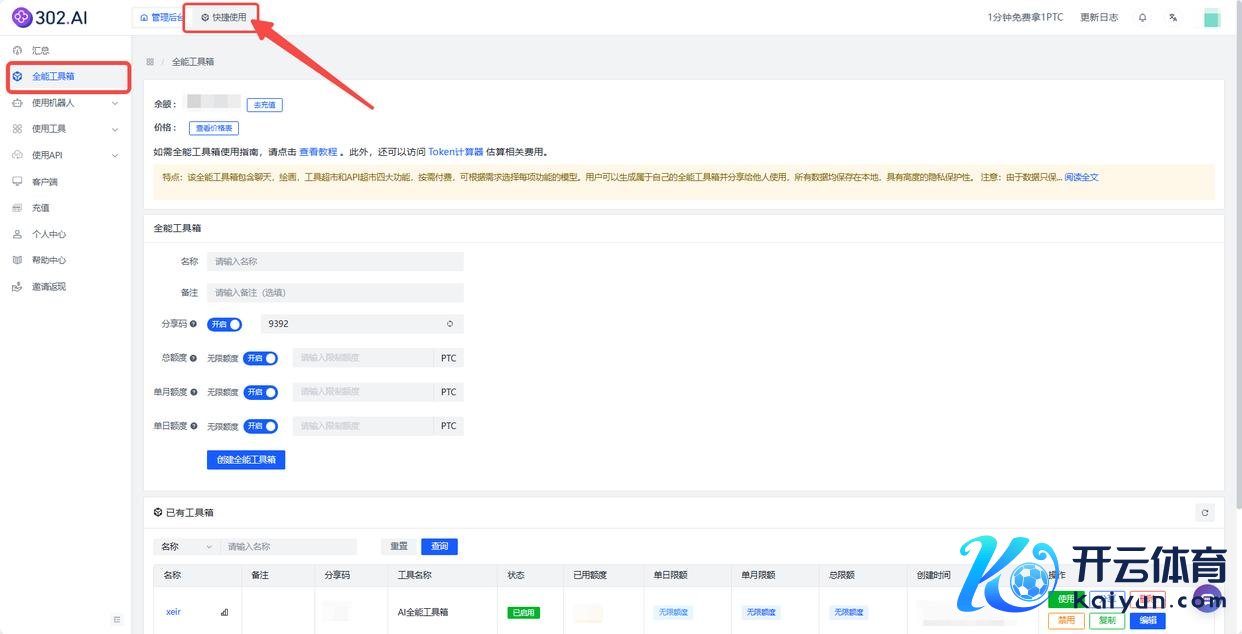Switch to the 快捷使用 tab
The image size is (1242, 634).
click(224, 18)
